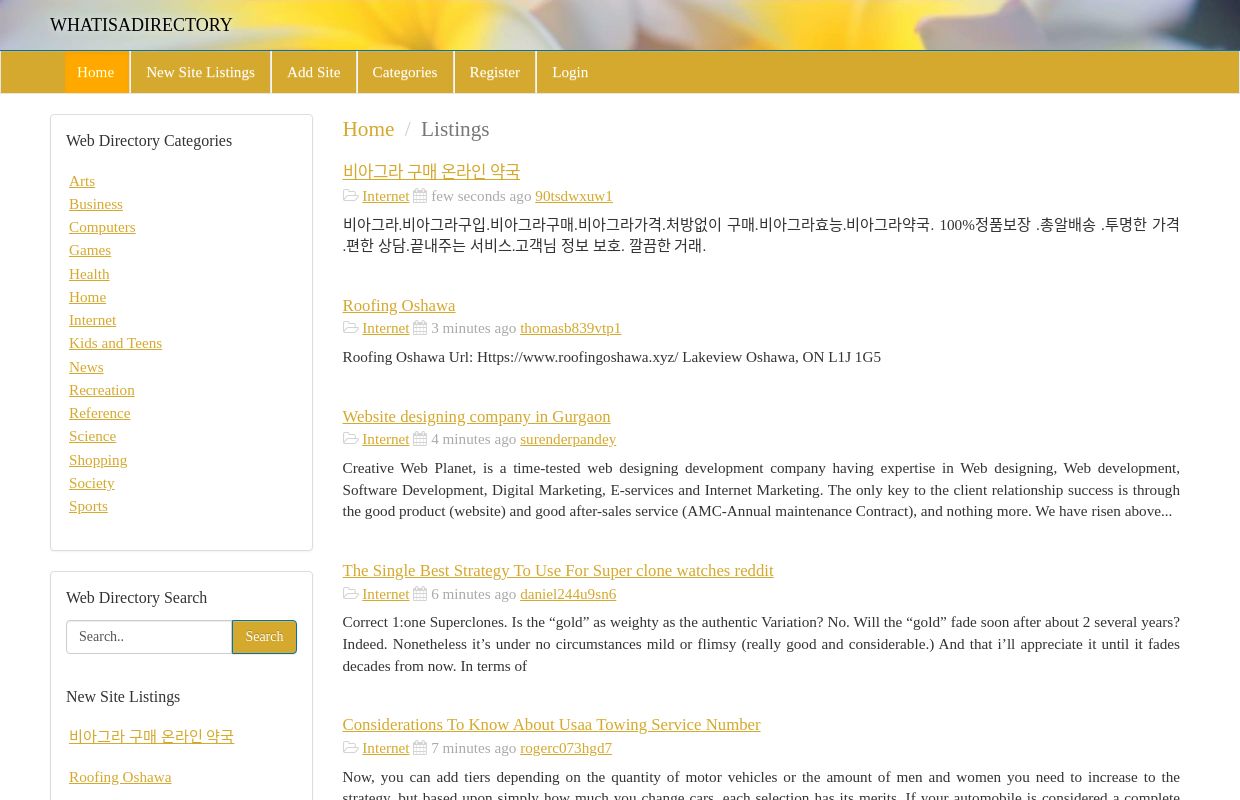
Task: View user thomasb839vtp1 profile
Action: click(x=570, y=328)
